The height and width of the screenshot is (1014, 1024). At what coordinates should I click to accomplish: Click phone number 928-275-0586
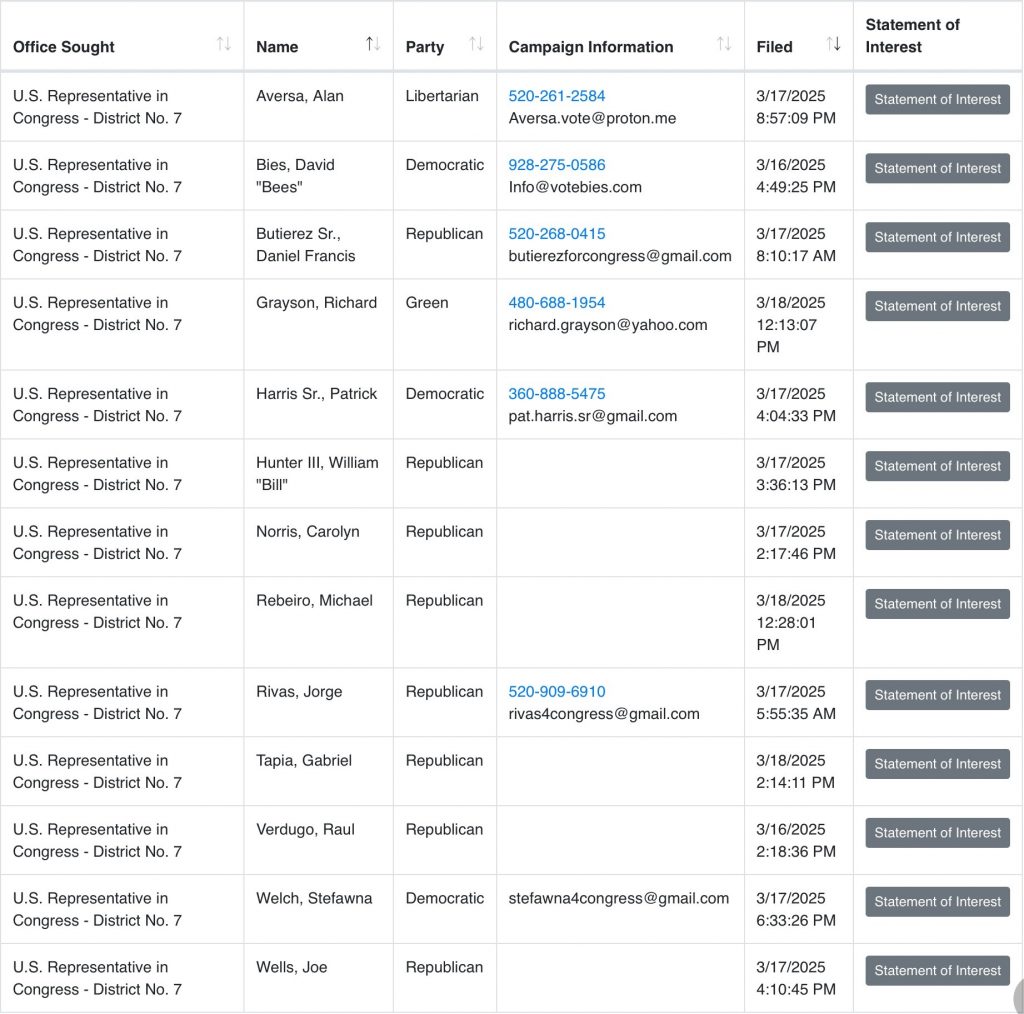556,165
